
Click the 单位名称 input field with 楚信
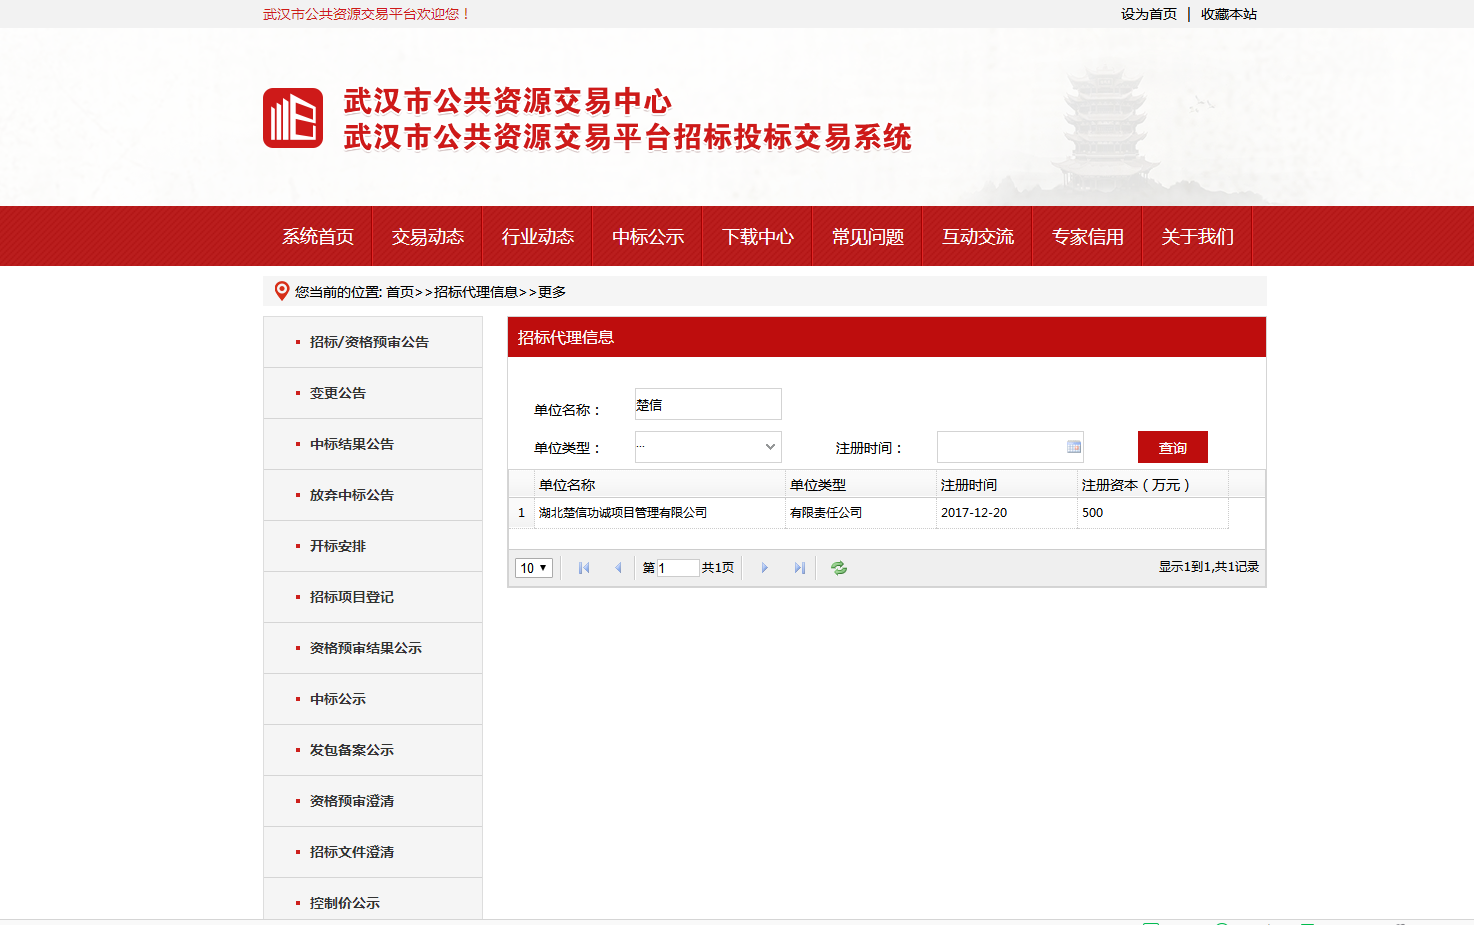pos(708,404)
